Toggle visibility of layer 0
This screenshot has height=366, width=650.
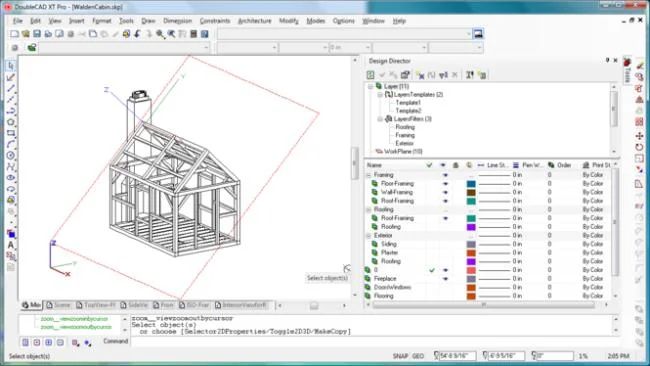pos(446,270)
